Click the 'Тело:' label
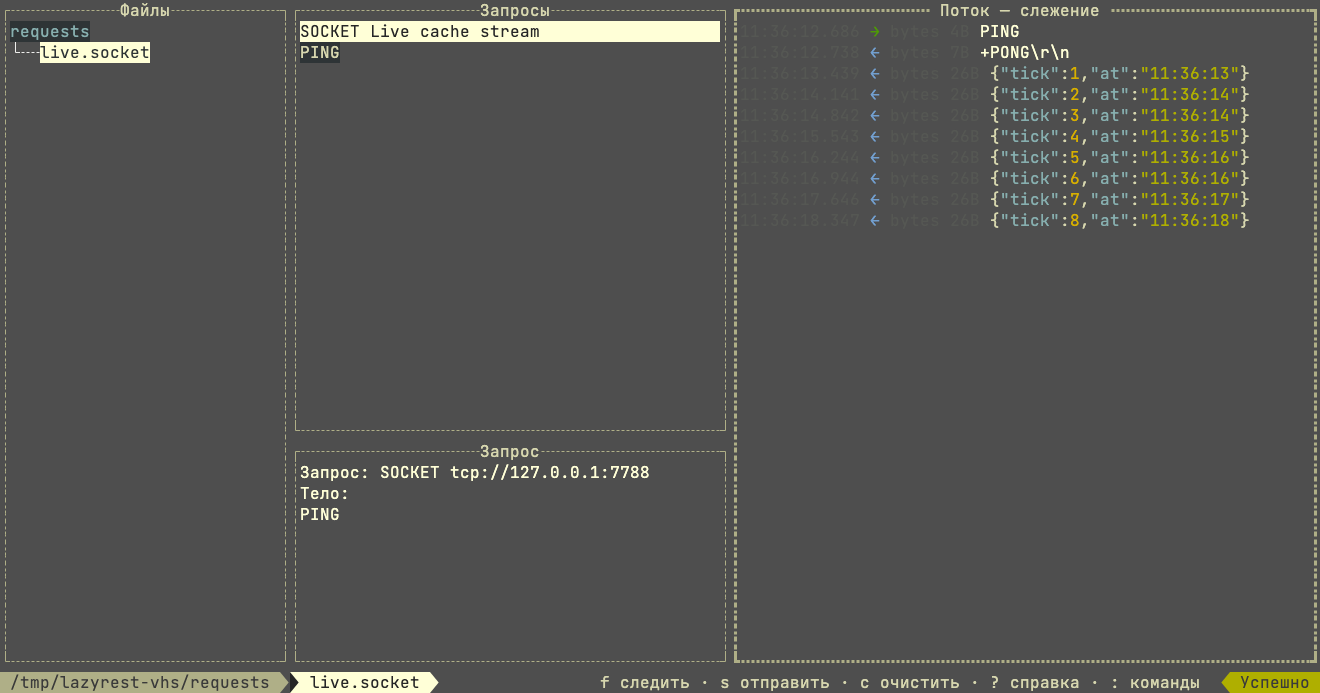Viewport: 1320px width, 693px height. [x=325, y=493]
